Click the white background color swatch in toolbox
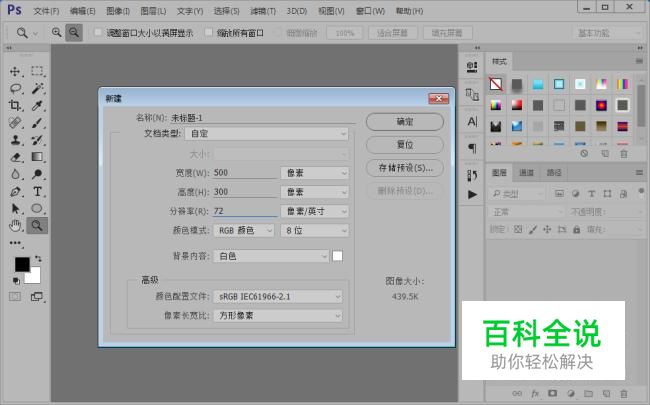The image size is (650, 405). (x=34, y=277)
